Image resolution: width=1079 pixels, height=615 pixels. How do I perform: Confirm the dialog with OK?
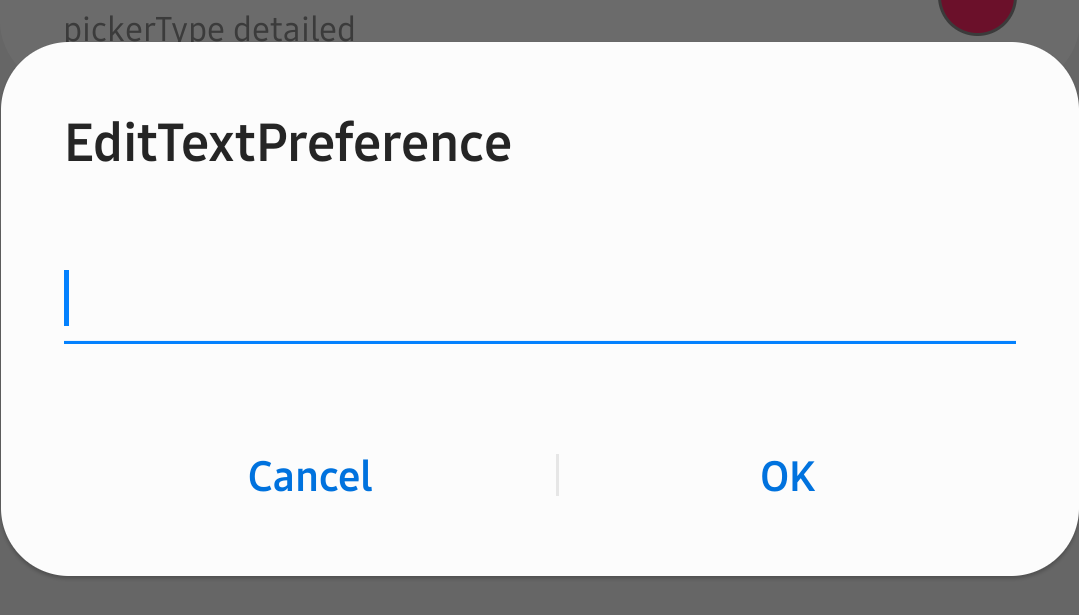[x=788, y=477]
